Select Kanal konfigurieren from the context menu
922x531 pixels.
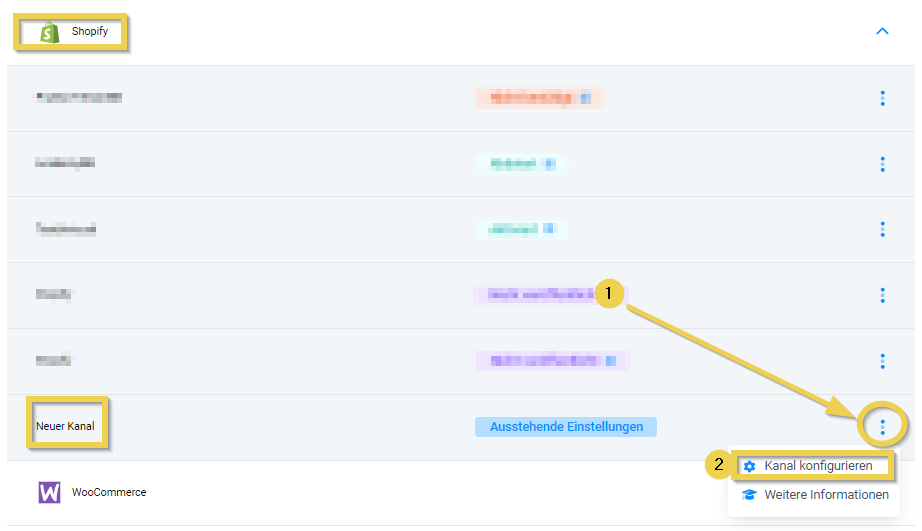point(818,466)
